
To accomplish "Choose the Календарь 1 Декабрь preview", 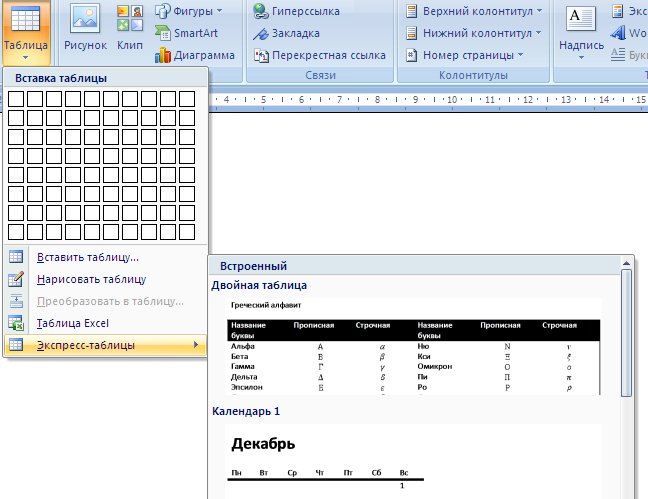I will point(413,461).
